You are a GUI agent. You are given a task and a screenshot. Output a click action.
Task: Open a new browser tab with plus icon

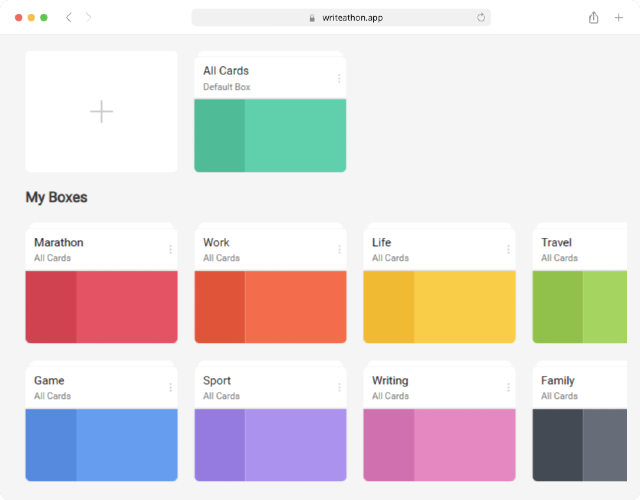pos(619,18)
